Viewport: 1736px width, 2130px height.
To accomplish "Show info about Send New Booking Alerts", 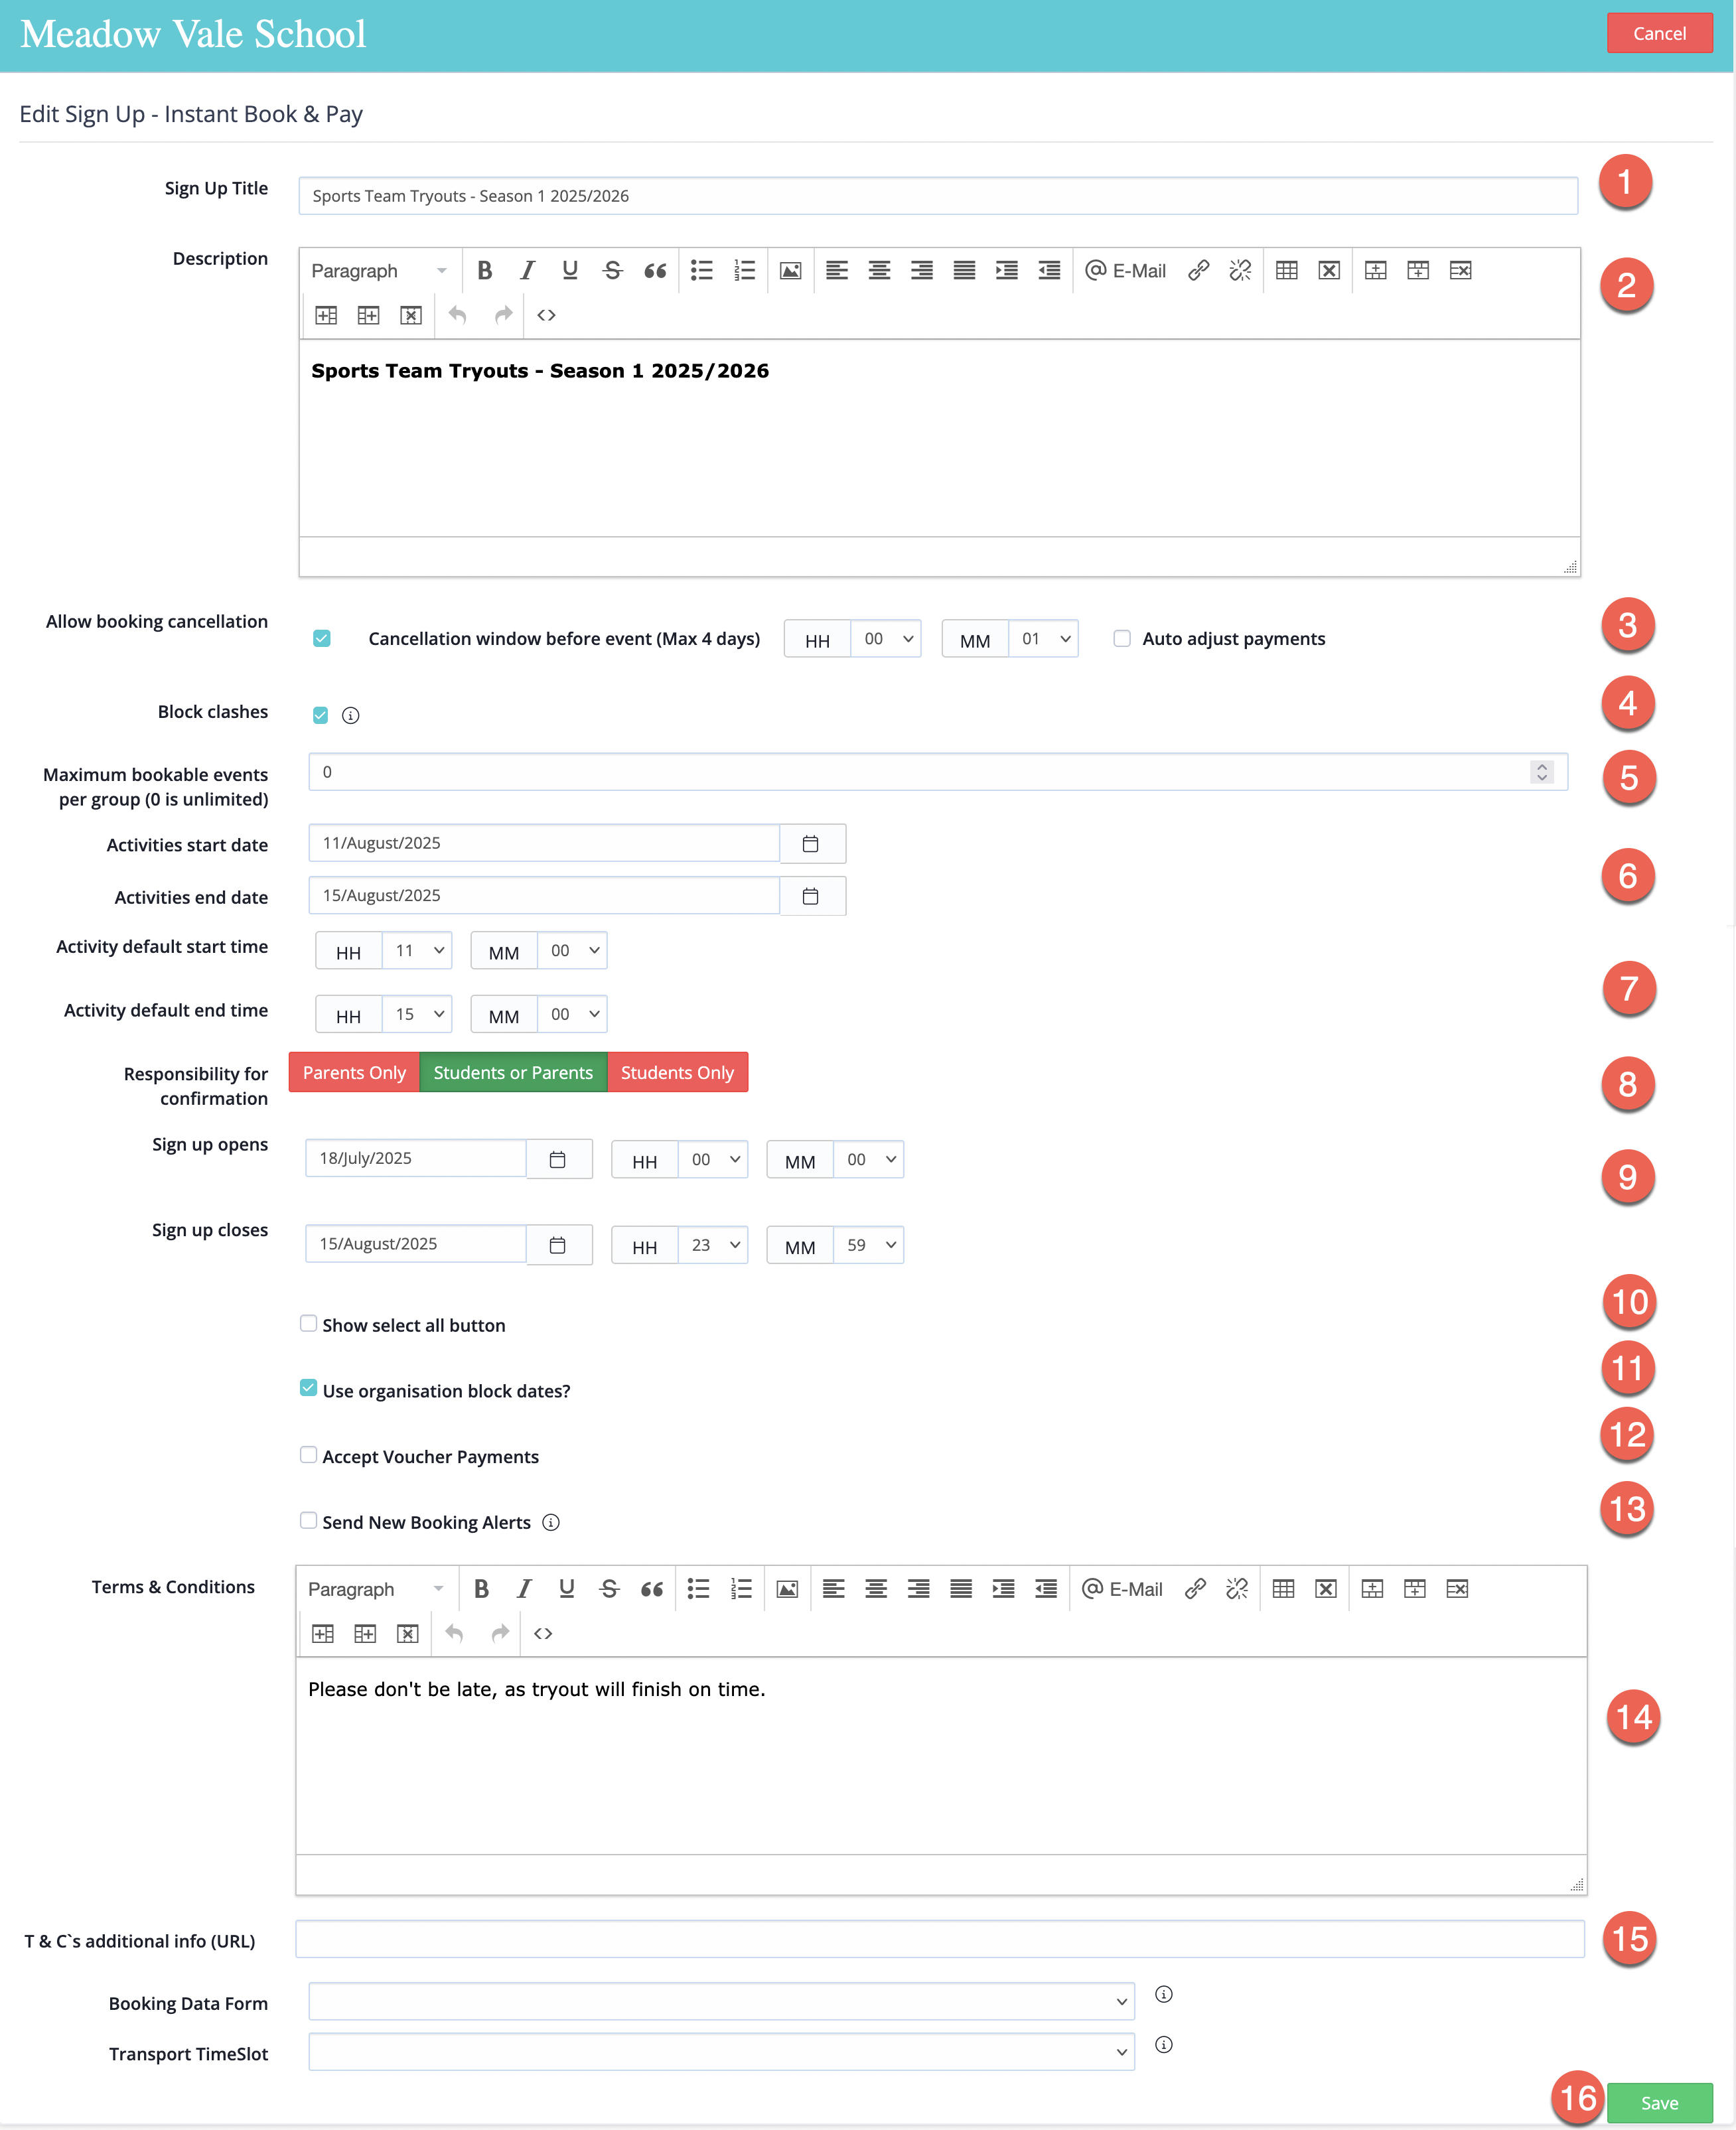I will [x=551, y=1522].
